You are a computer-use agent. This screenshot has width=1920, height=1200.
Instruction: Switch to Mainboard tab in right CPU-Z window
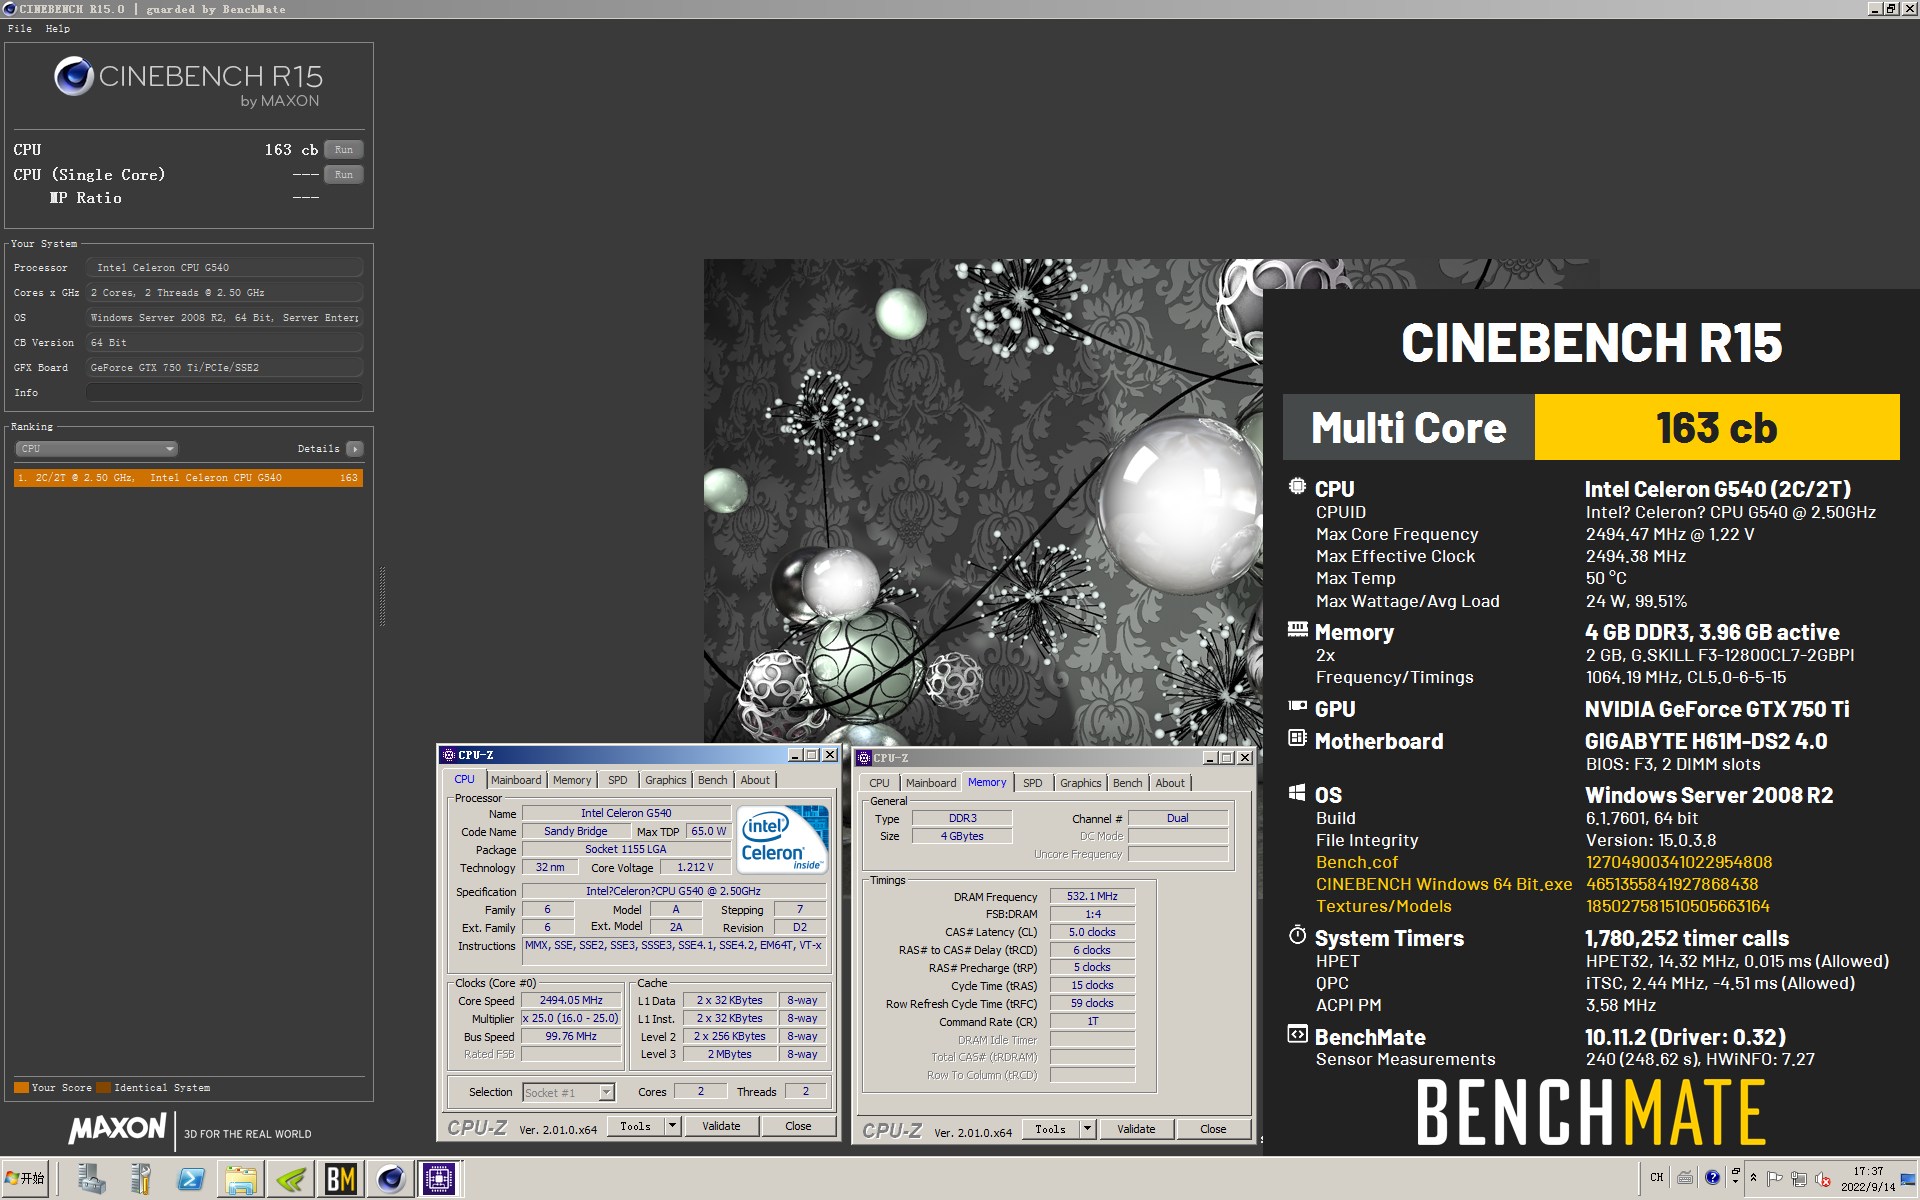coord(931,783)
